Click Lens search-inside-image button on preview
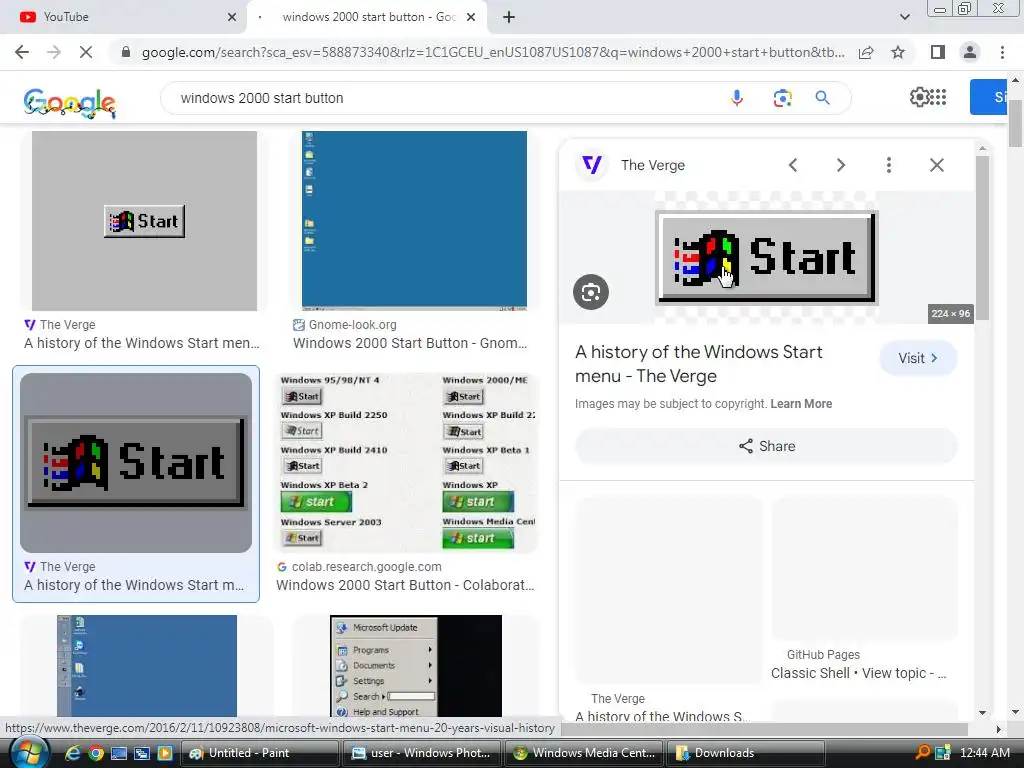The width and height of the screenshot is (1024, 768). [591, 292]
